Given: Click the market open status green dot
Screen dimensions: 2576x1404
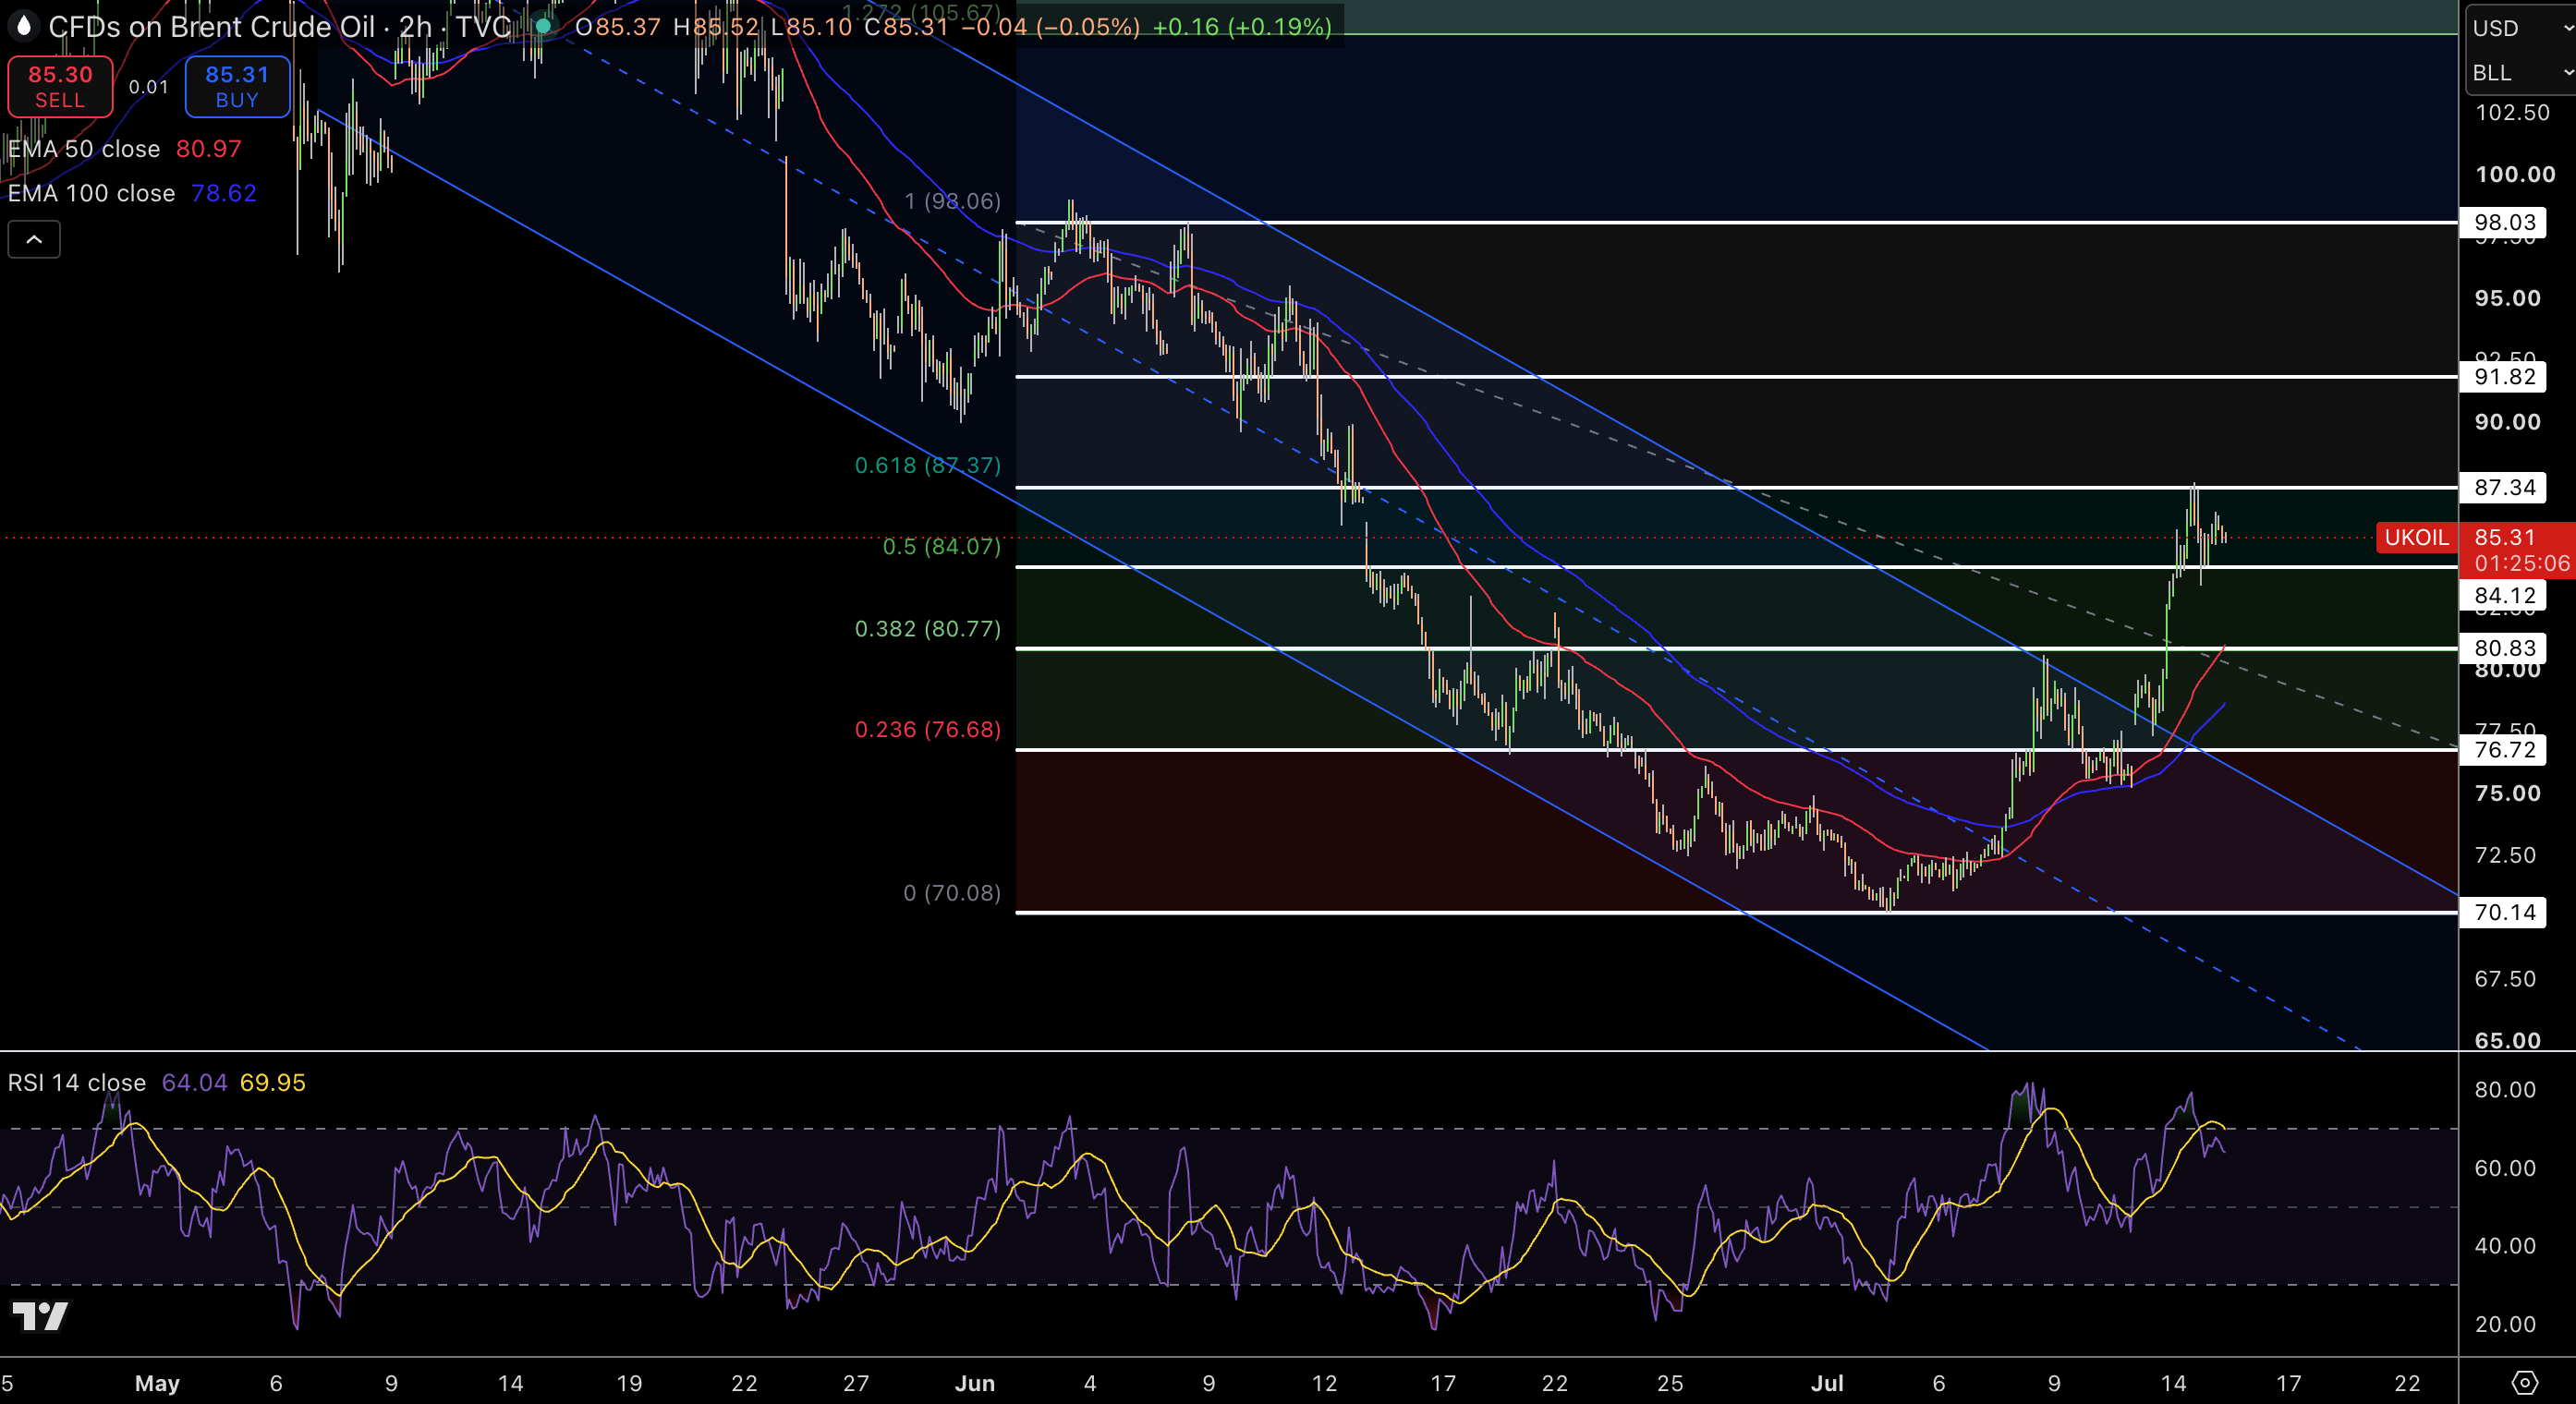Looking at the screenshot, I should pos(542,26).
